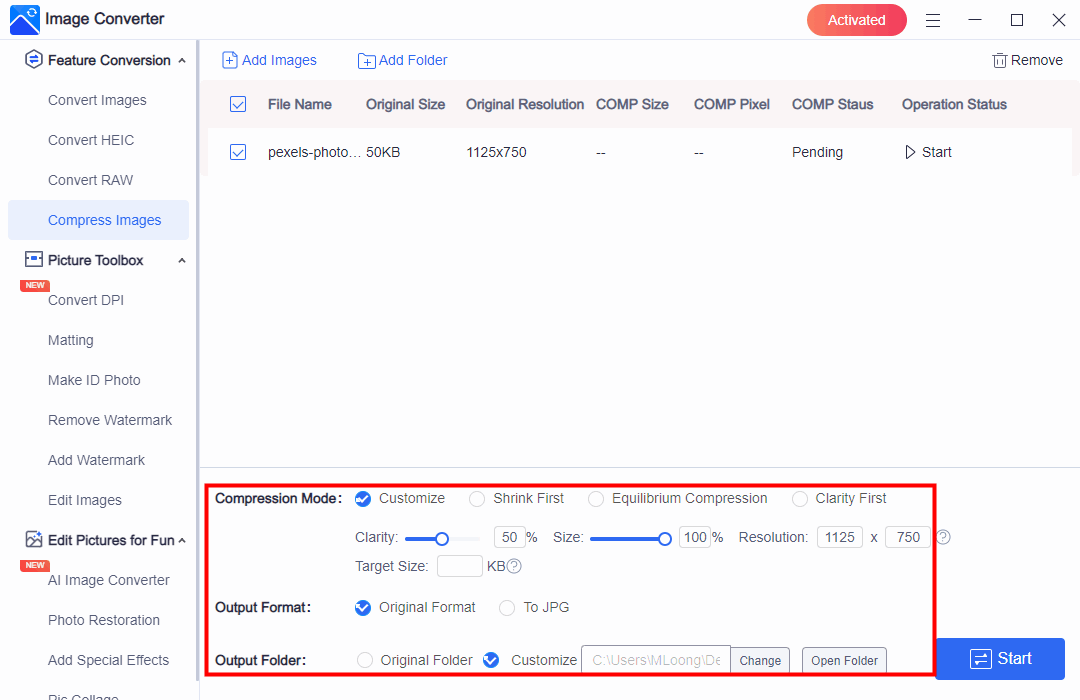1080x700 pixels.
Task: Select Shrink First compression mode
Action: [x=477, y=498]
